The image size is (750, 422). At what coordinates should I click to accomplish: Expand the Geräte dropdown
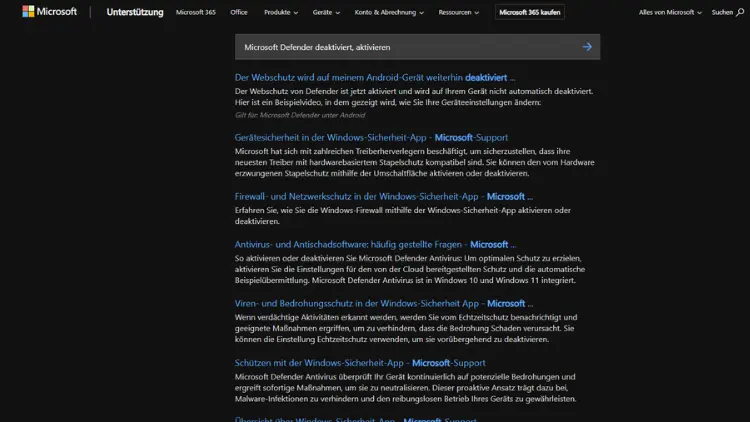[x=326, y=12]
